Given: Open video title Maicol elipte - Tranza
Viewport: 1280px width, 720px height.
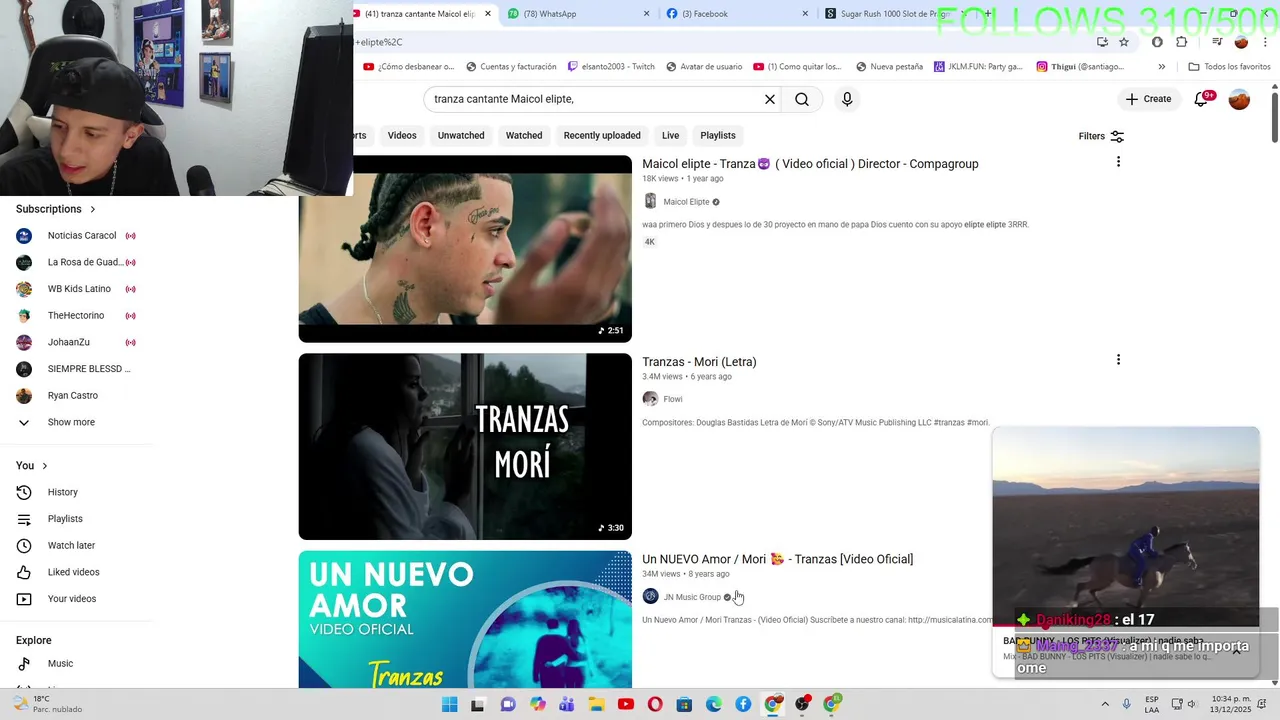Looking at the screenshot, I should 810,164.
